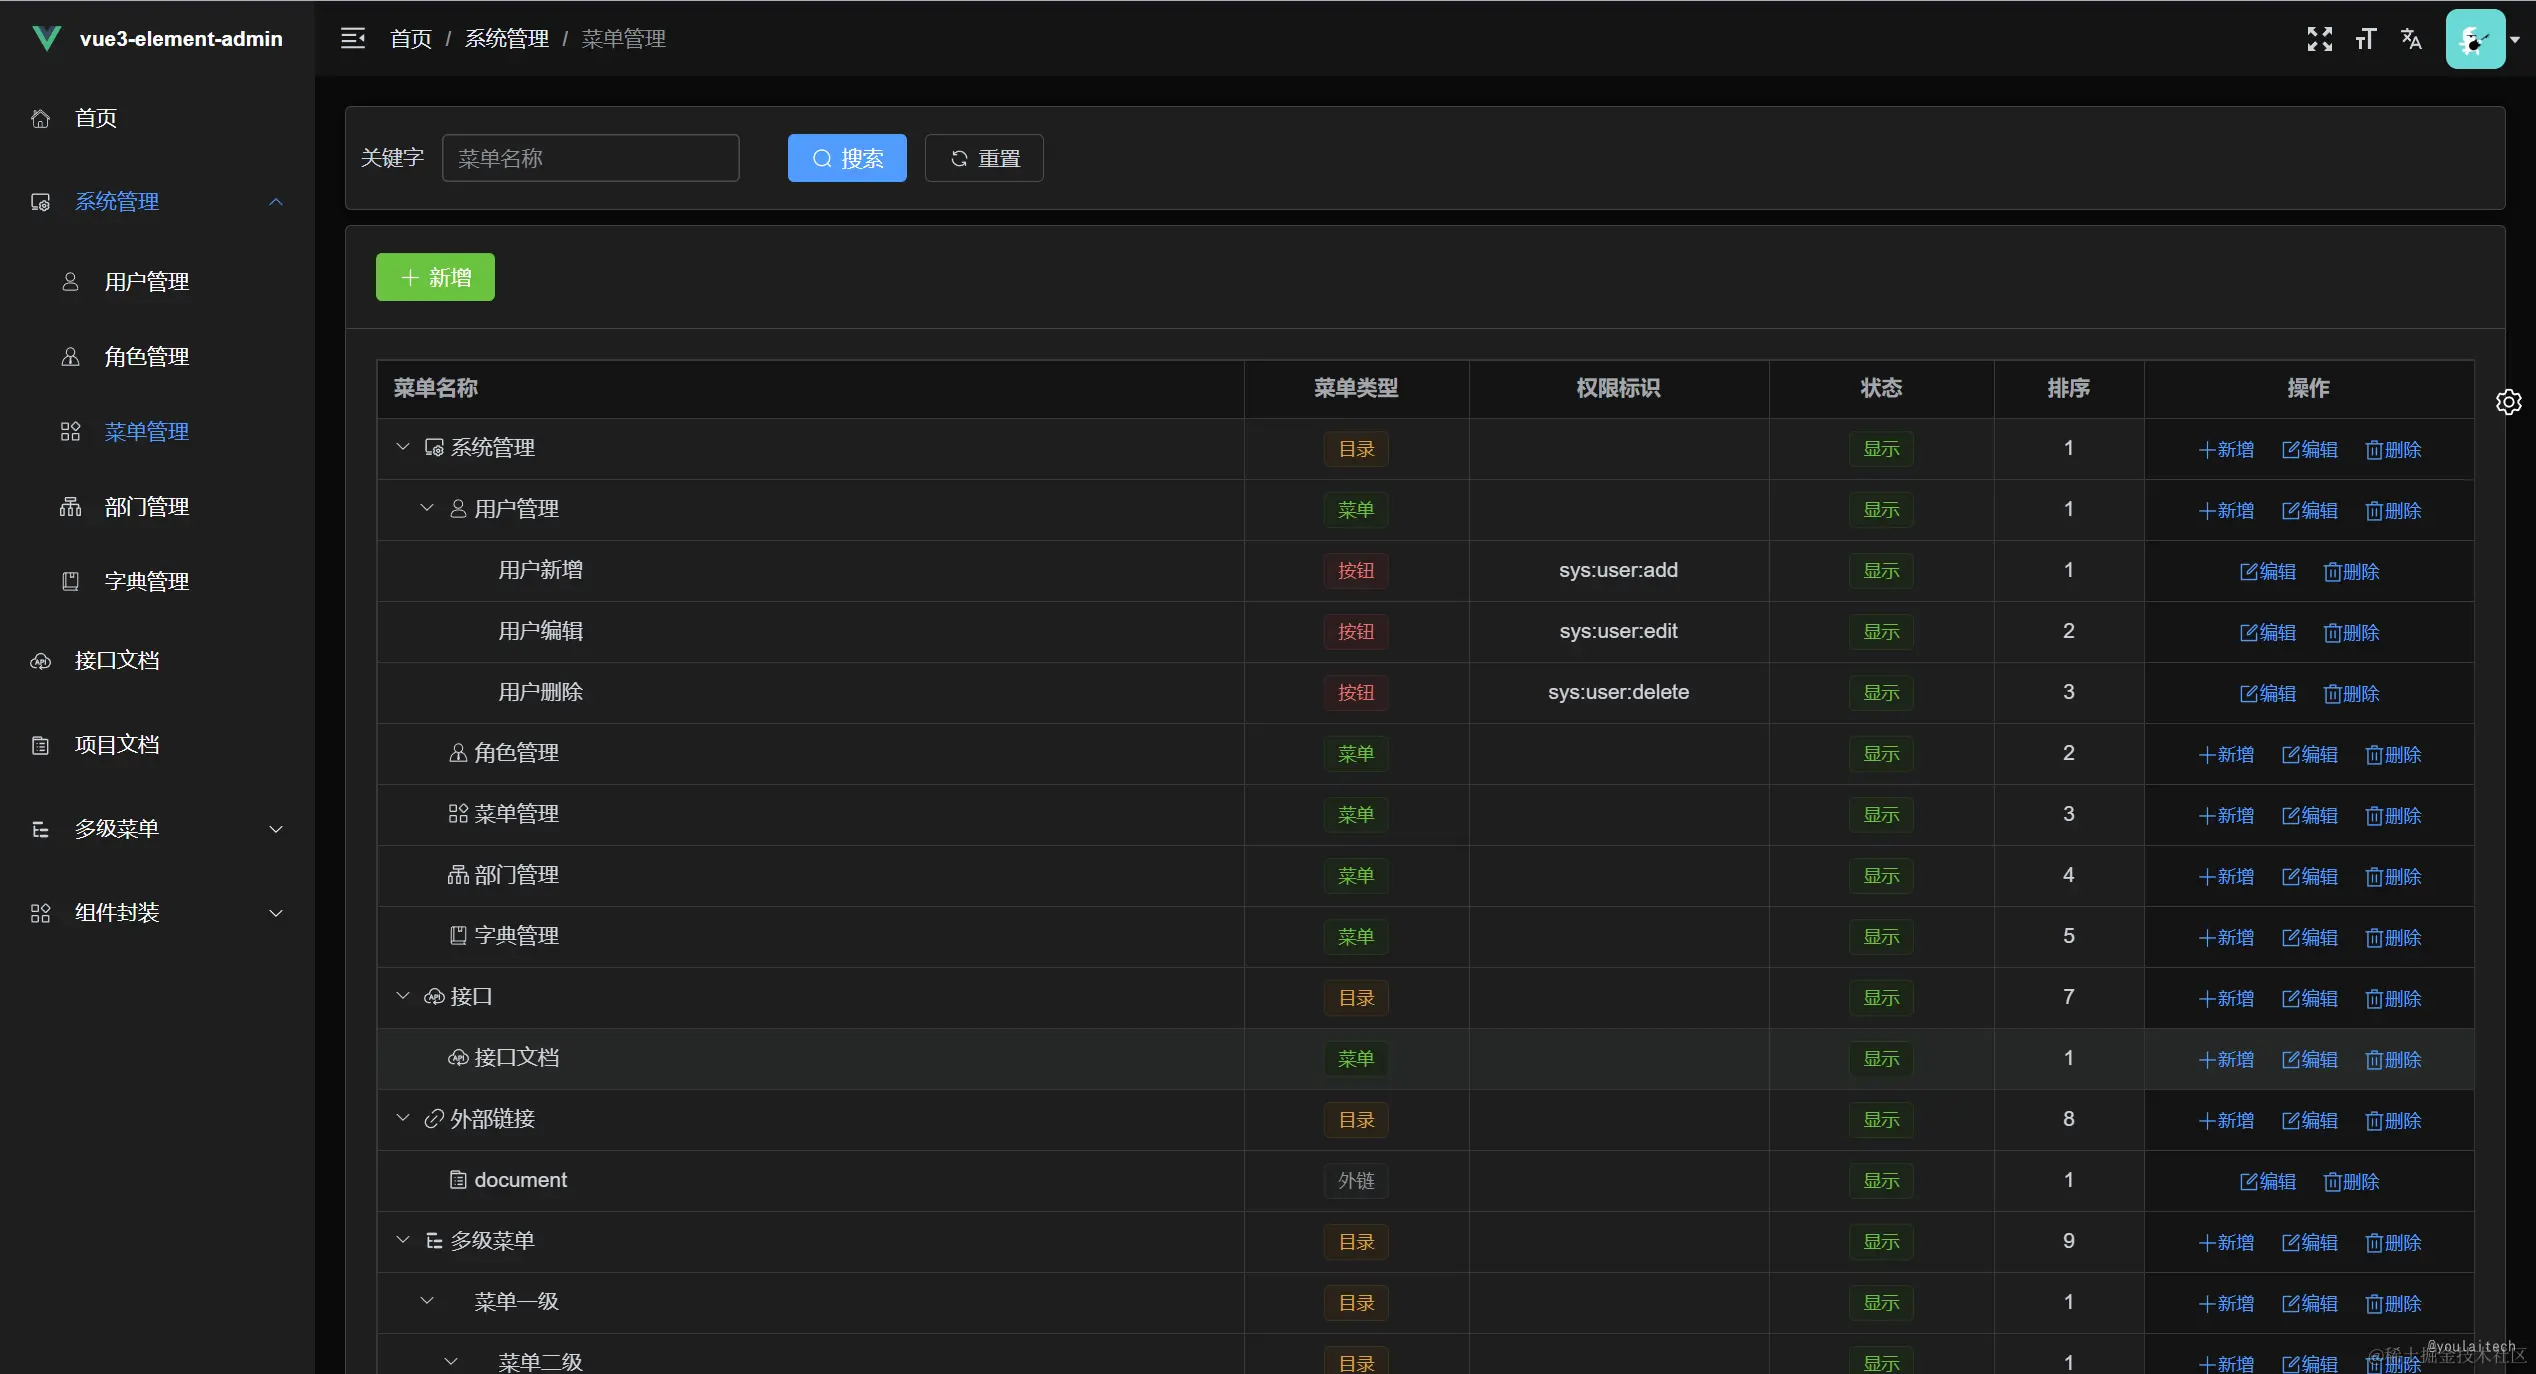Open 角色管理 in the sidebar
2536x1374 pixels.
[x=147, y=357]
